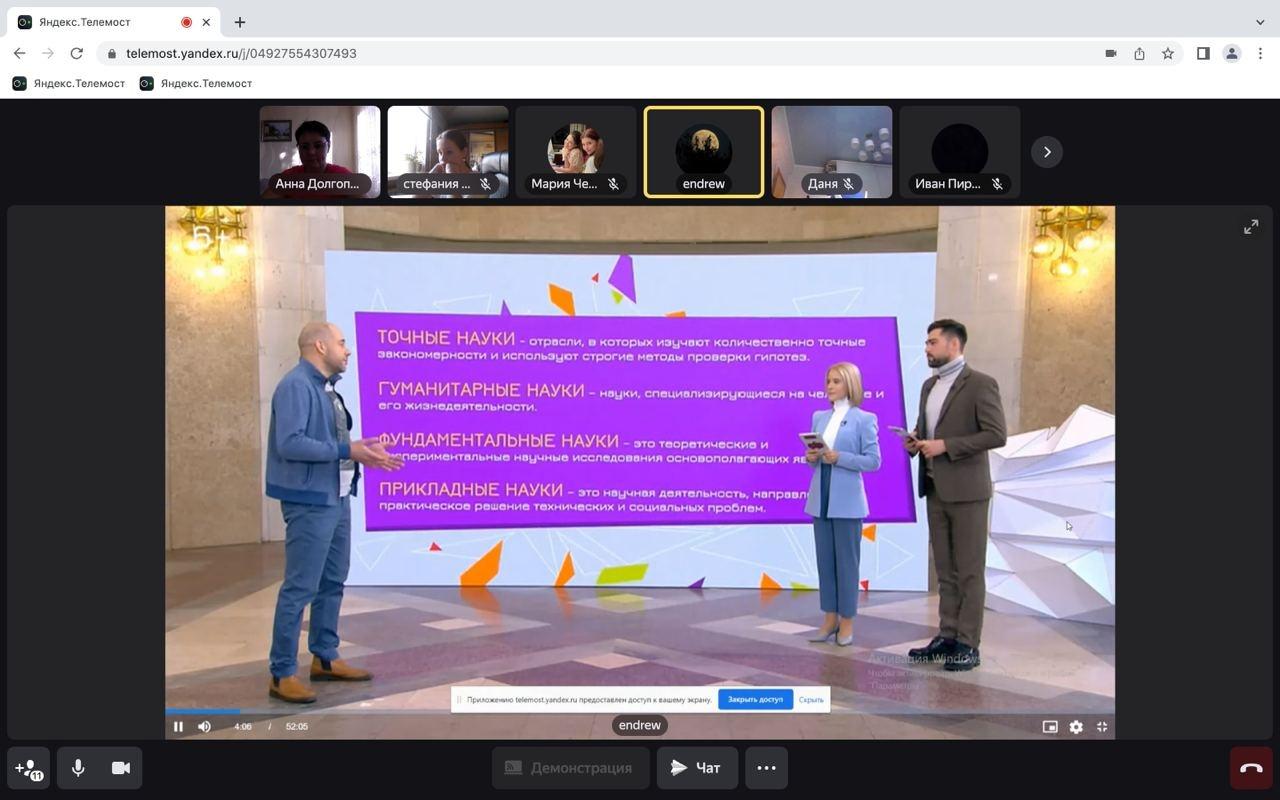Bookmark page with the star icon
1280x800 pixels.
(1168, 54)
